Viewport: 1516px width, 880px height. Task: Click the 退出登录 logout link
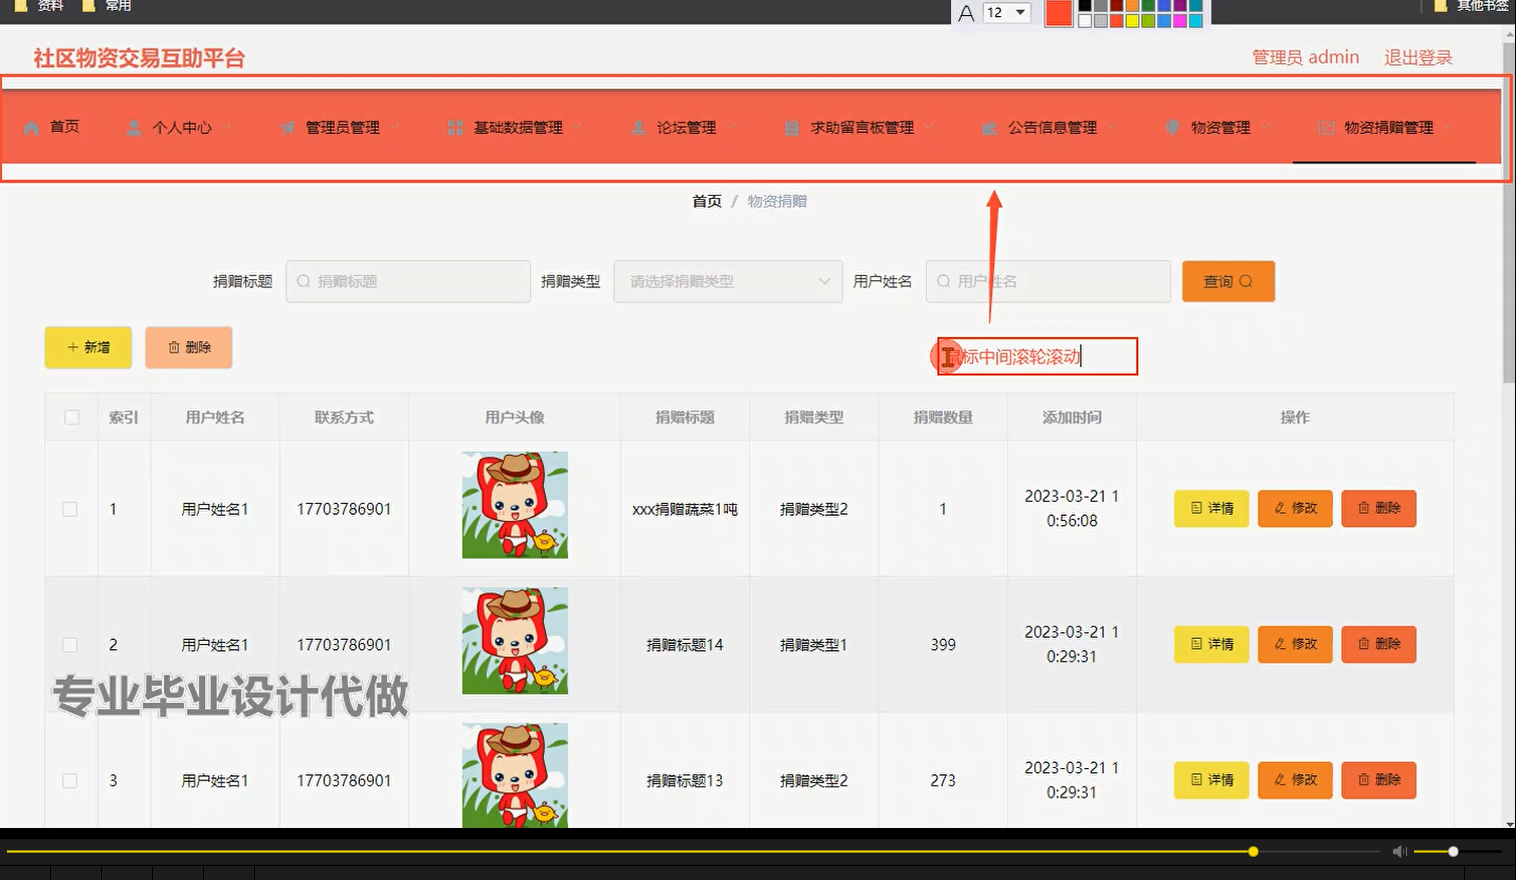click(x=1417, y=57)
